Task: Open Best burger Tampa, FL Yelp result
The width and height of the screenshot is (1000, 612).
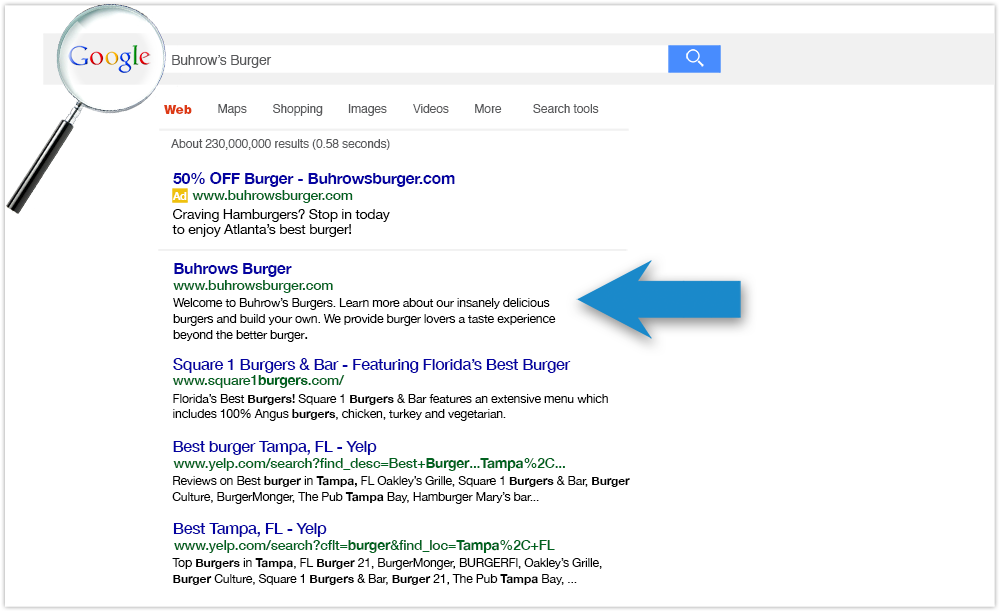Action: point(274,447)
